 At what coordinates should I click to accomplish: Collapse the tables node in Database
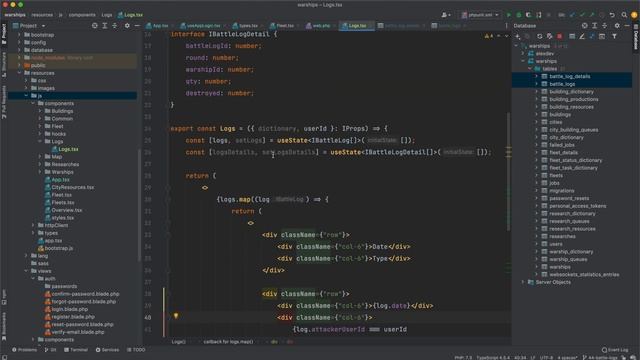tap(530, 69)
